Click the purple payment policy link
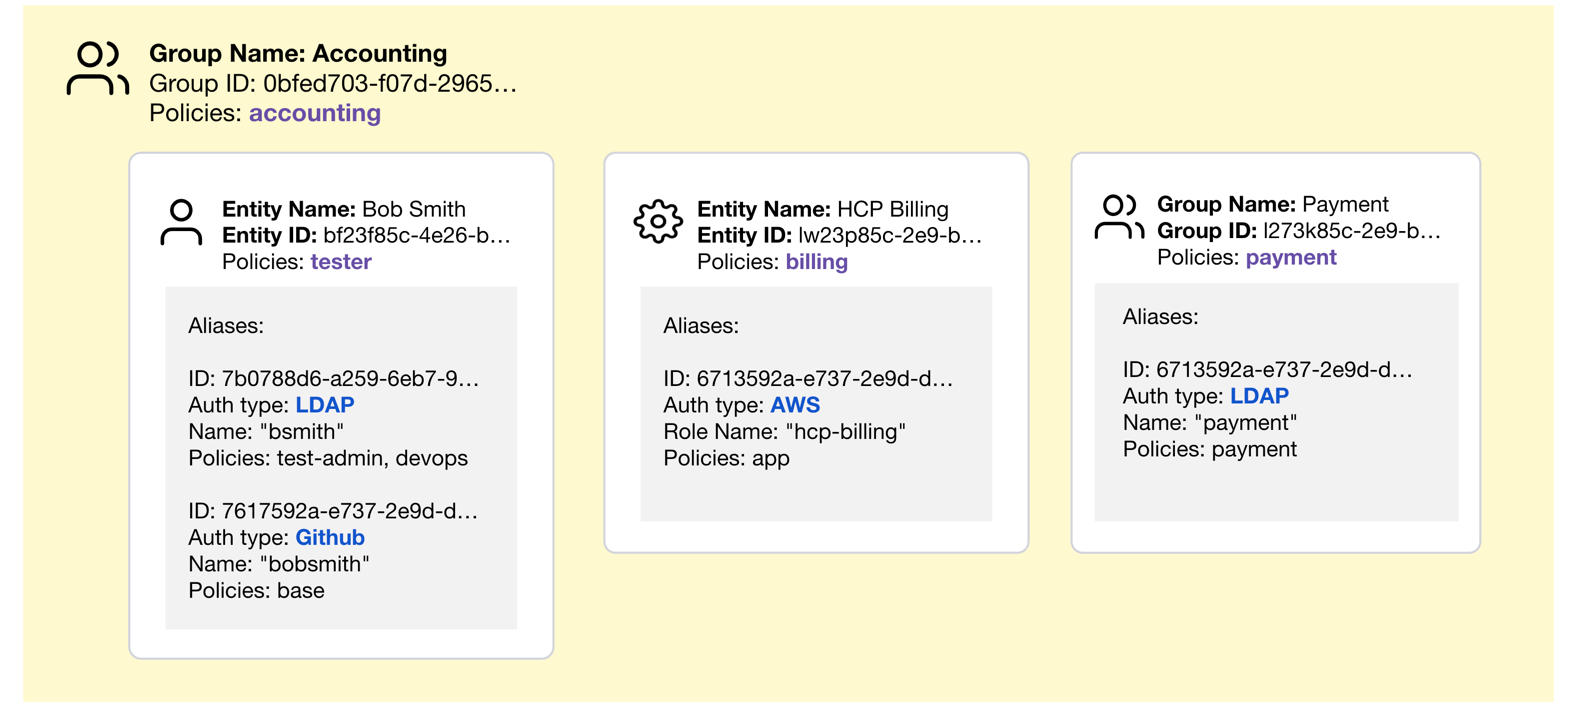 [x=1290, y=257]
